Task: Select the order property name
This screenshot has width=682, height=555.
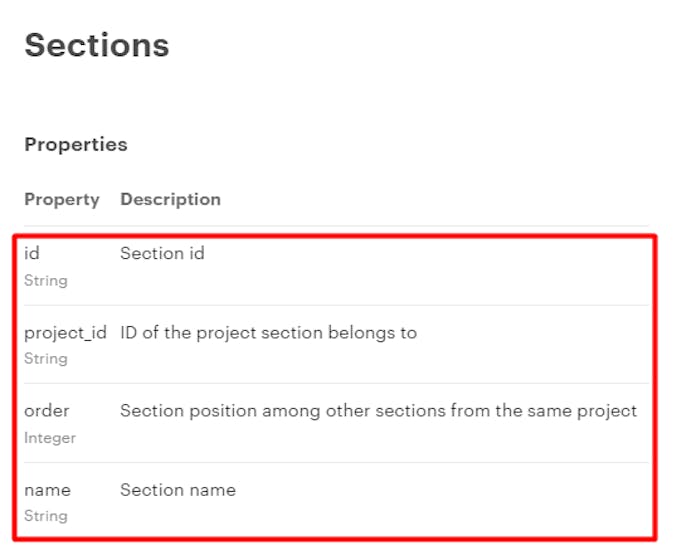Action: [x=47, y=411]
